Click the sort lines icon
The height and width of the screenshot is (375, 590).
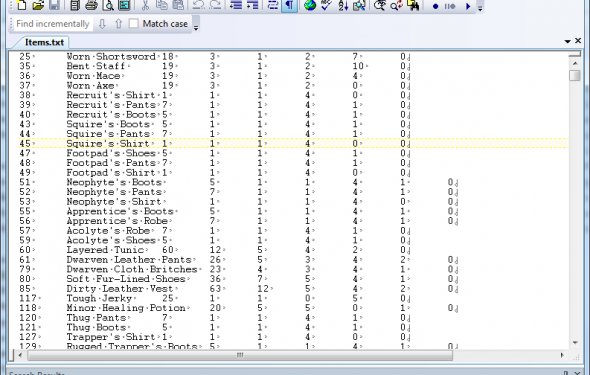click(343, 5)
